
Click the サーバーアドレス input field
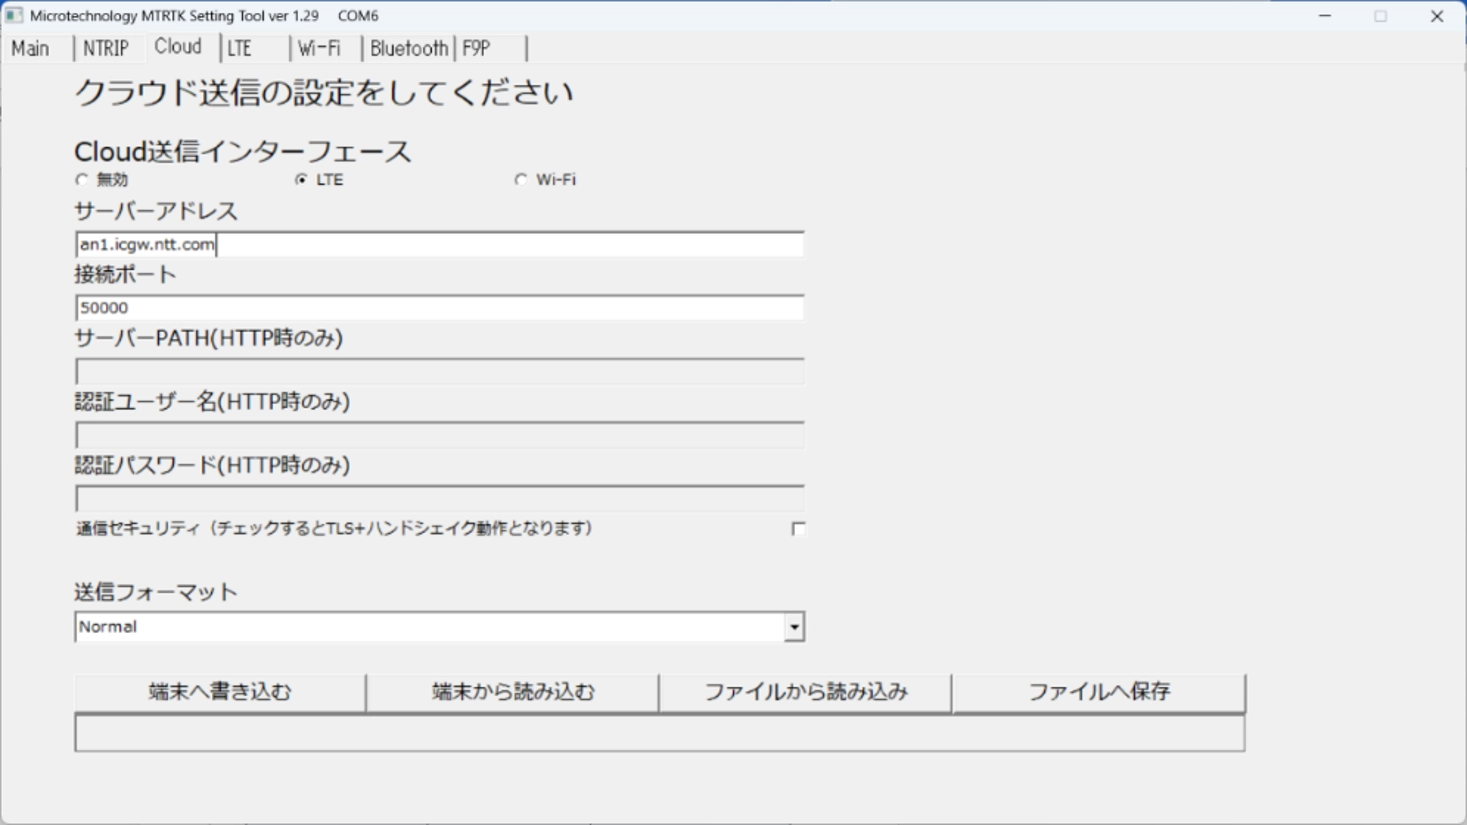(x=439, y=244)
